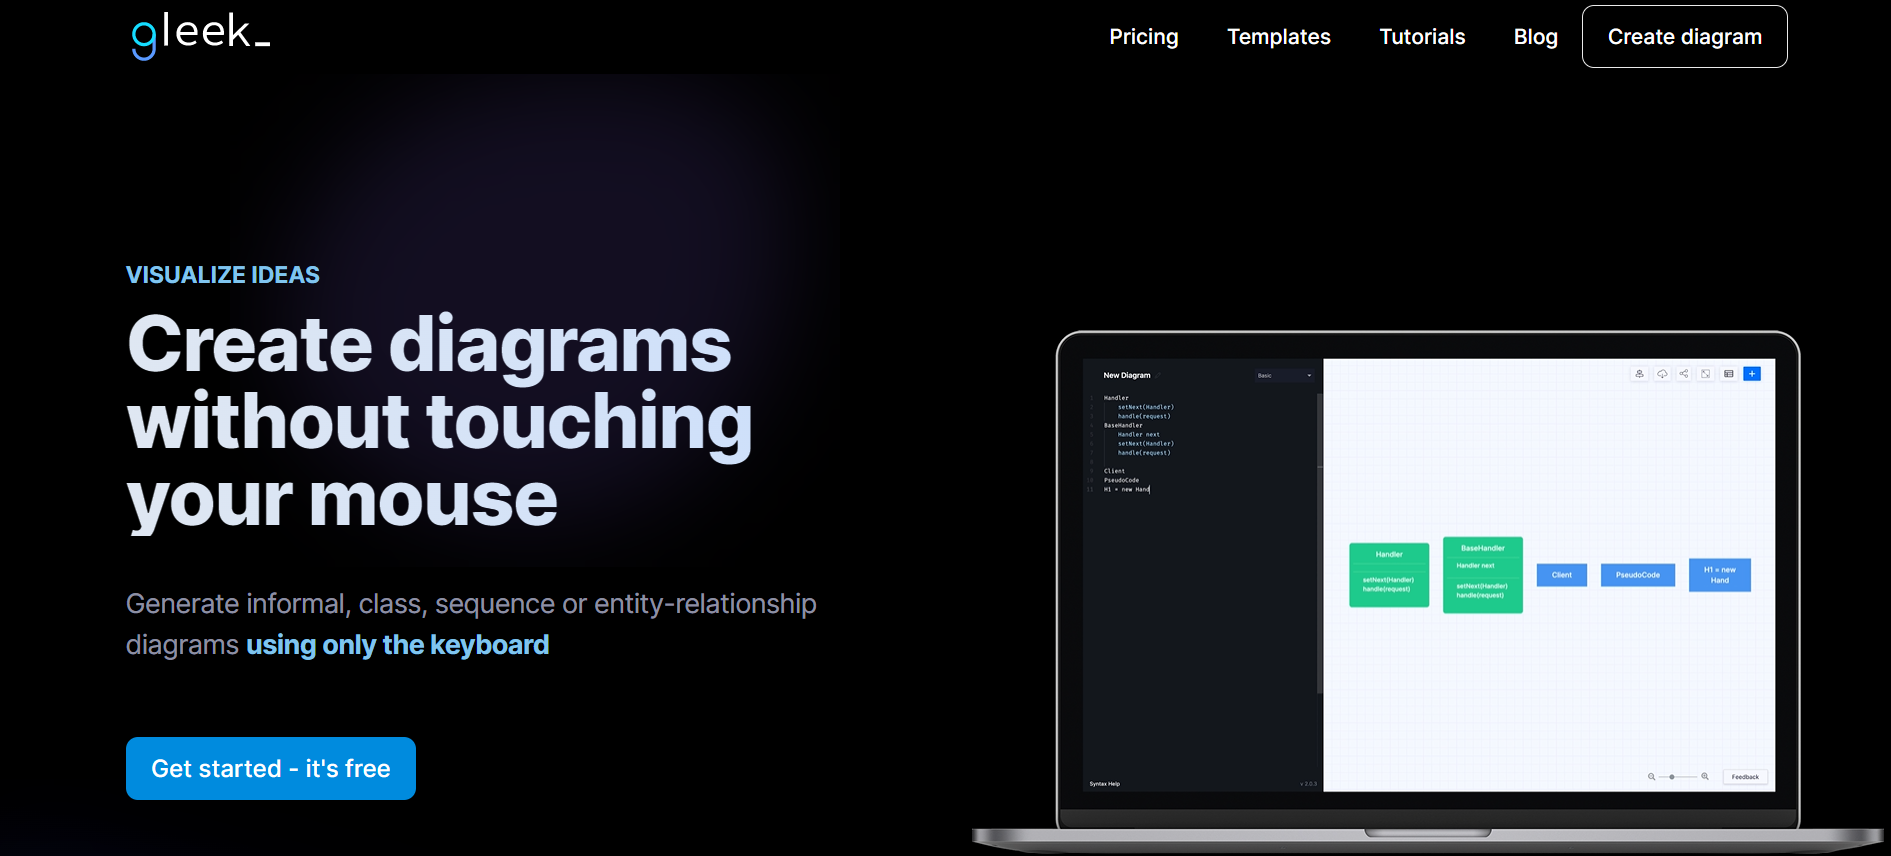Viewport: 1891px width, 856px height.
Task: Click the Feedback button in the preview
Action: tap(1745, 777)
